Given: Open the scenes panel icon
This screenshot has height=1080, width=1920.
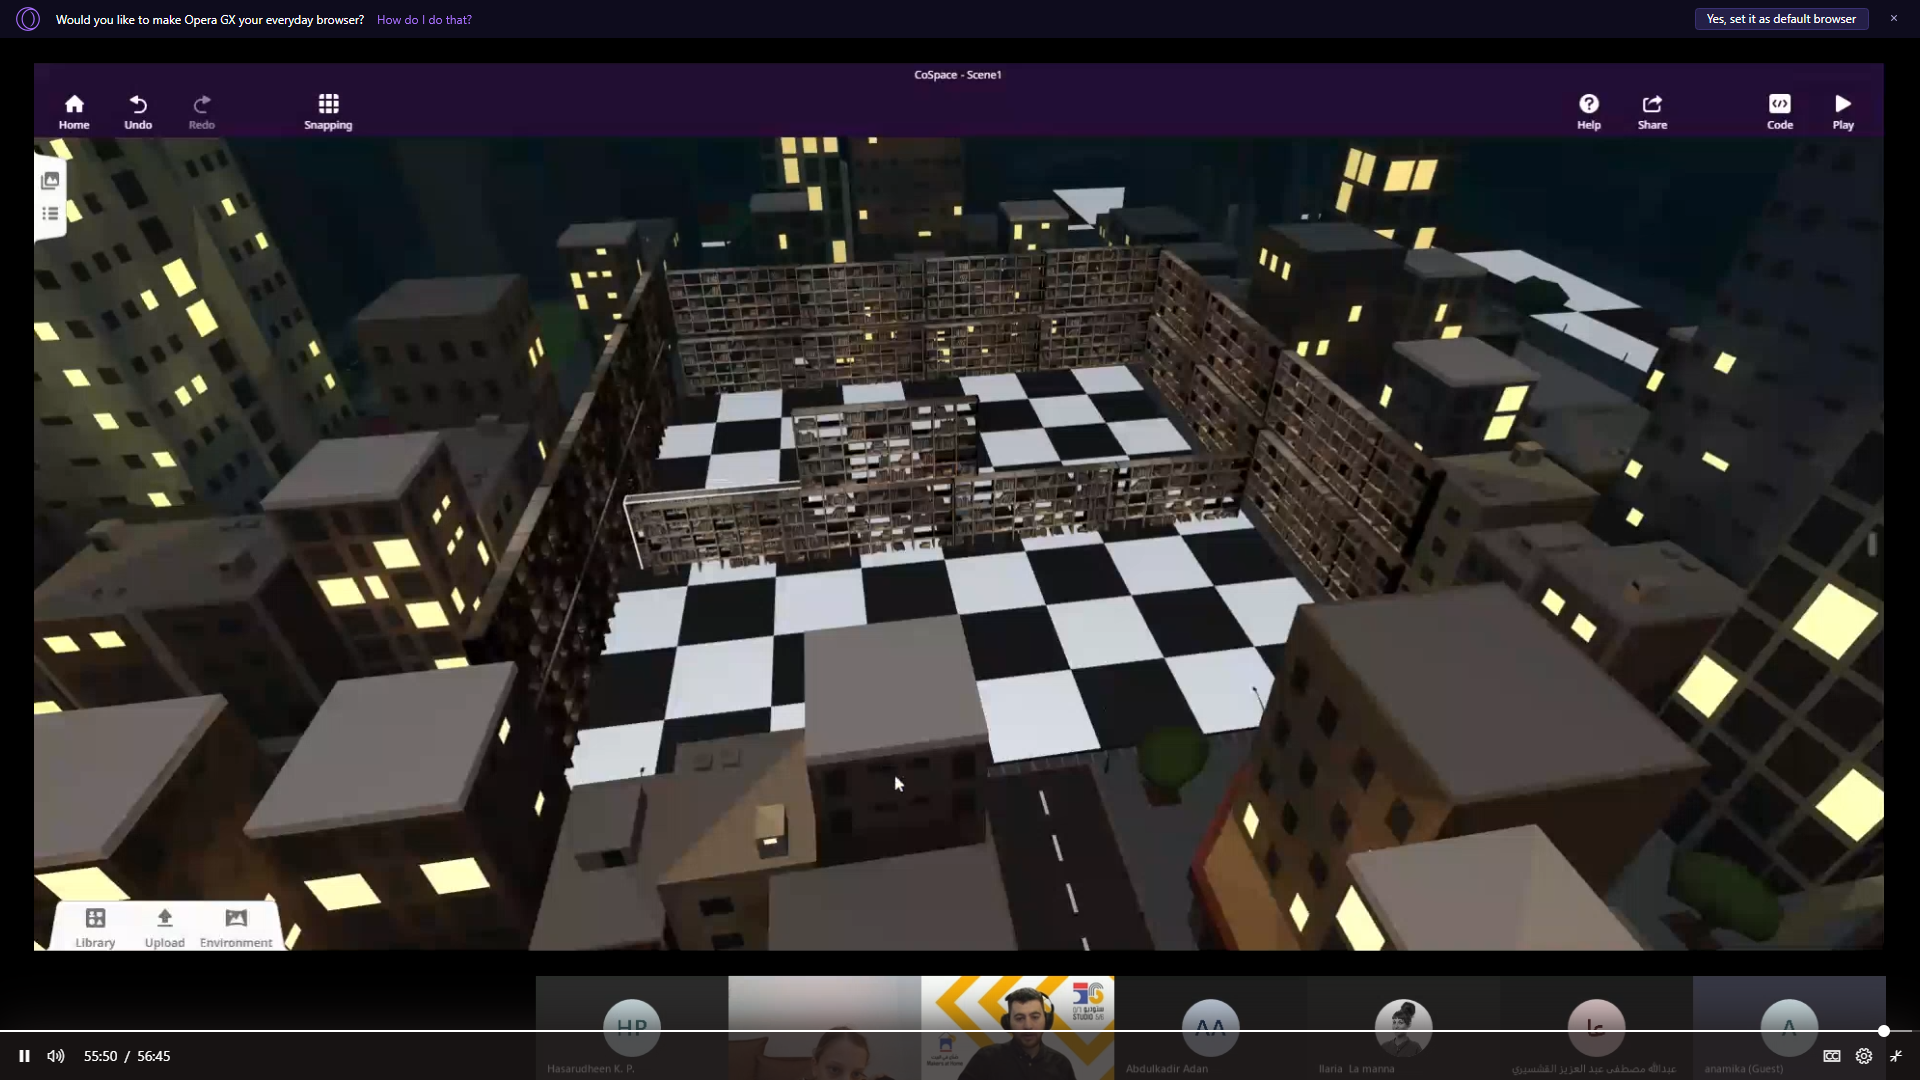Looking at the screenshot, I should (x=50, y=181).
